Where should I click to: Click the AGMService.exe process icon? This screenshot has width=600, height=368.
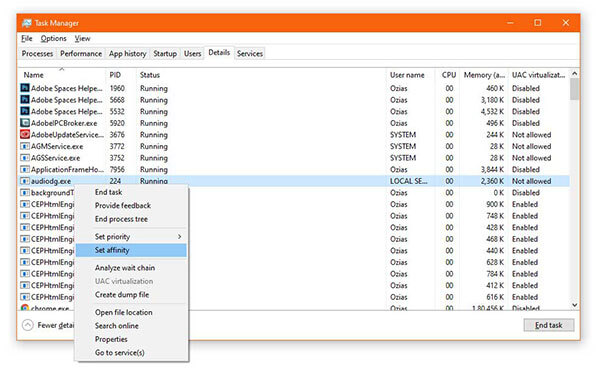(x=25, y=146)
